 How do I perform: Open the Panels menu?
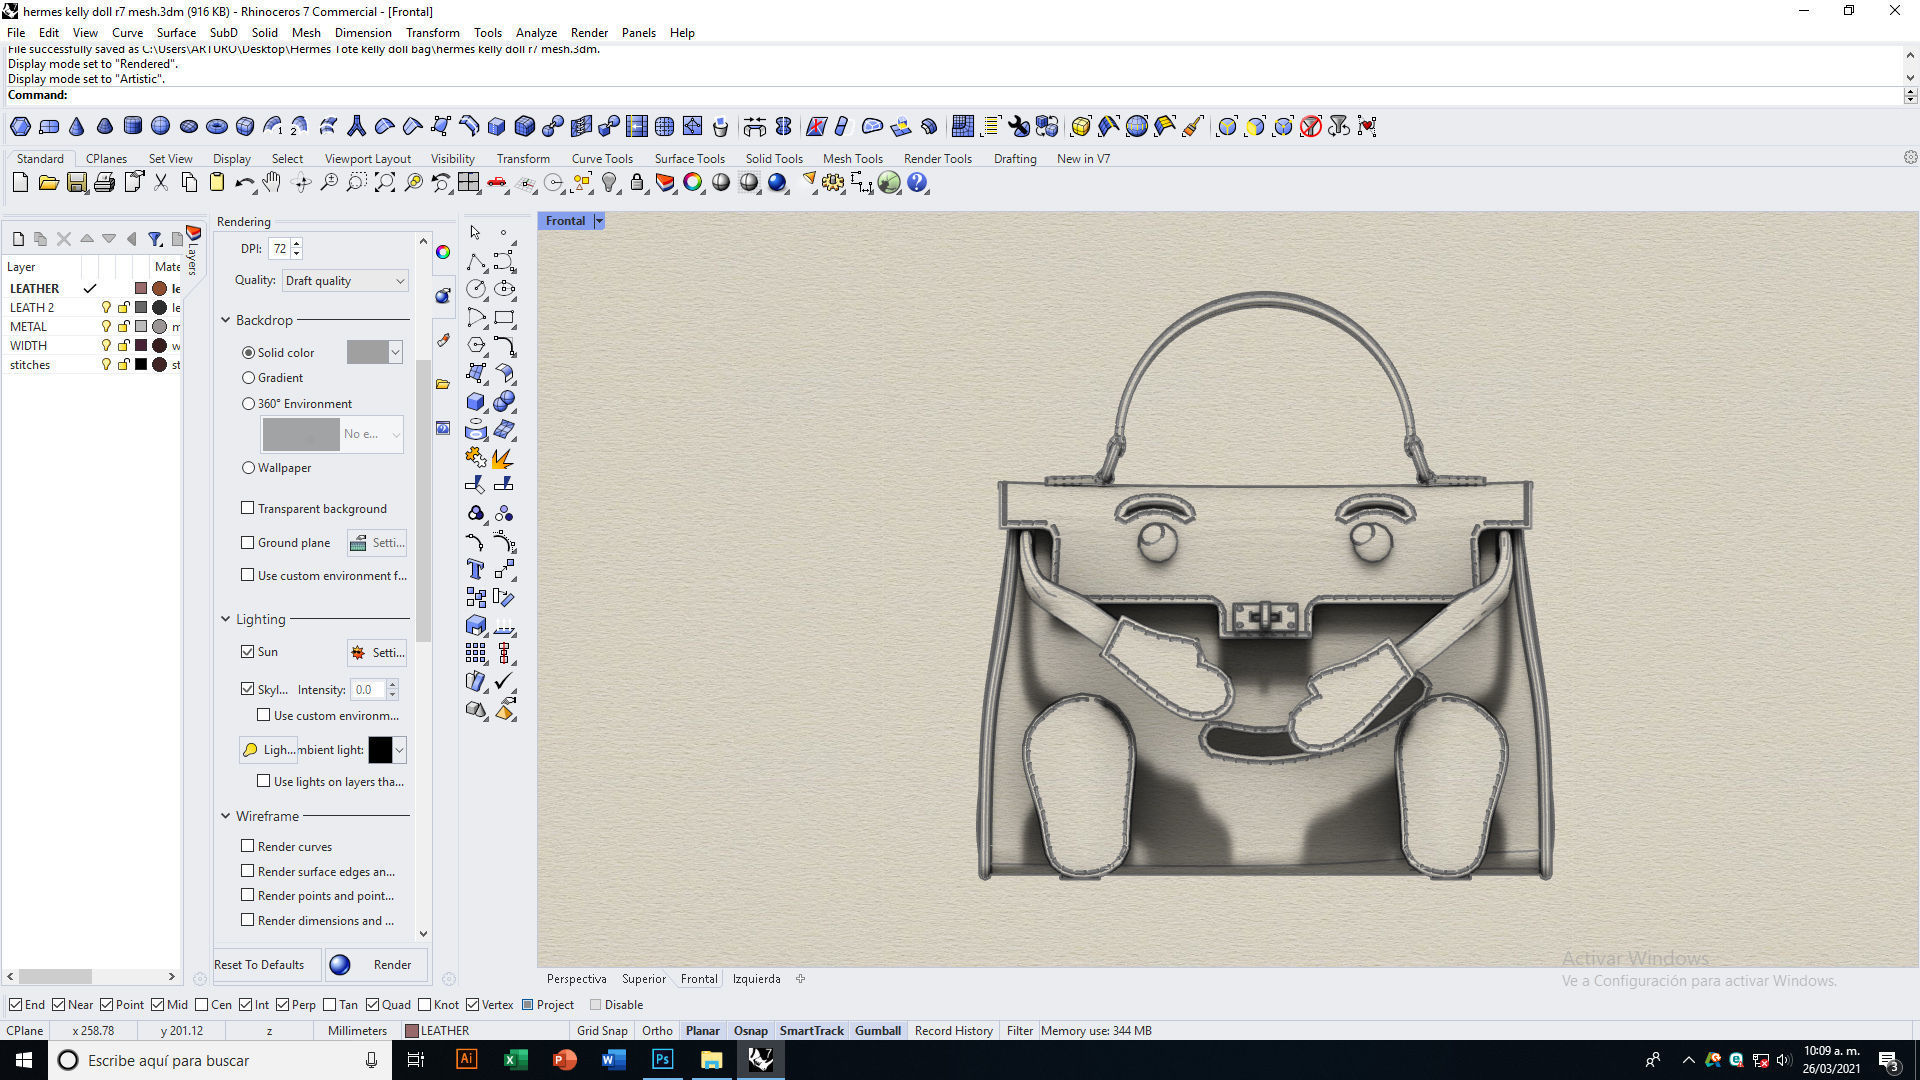click(x=638, y=33)
